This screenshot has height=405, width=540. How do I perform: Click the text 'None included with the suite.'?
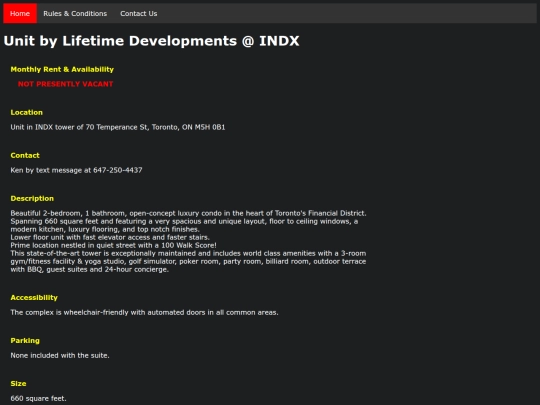(x=60, y=355)
